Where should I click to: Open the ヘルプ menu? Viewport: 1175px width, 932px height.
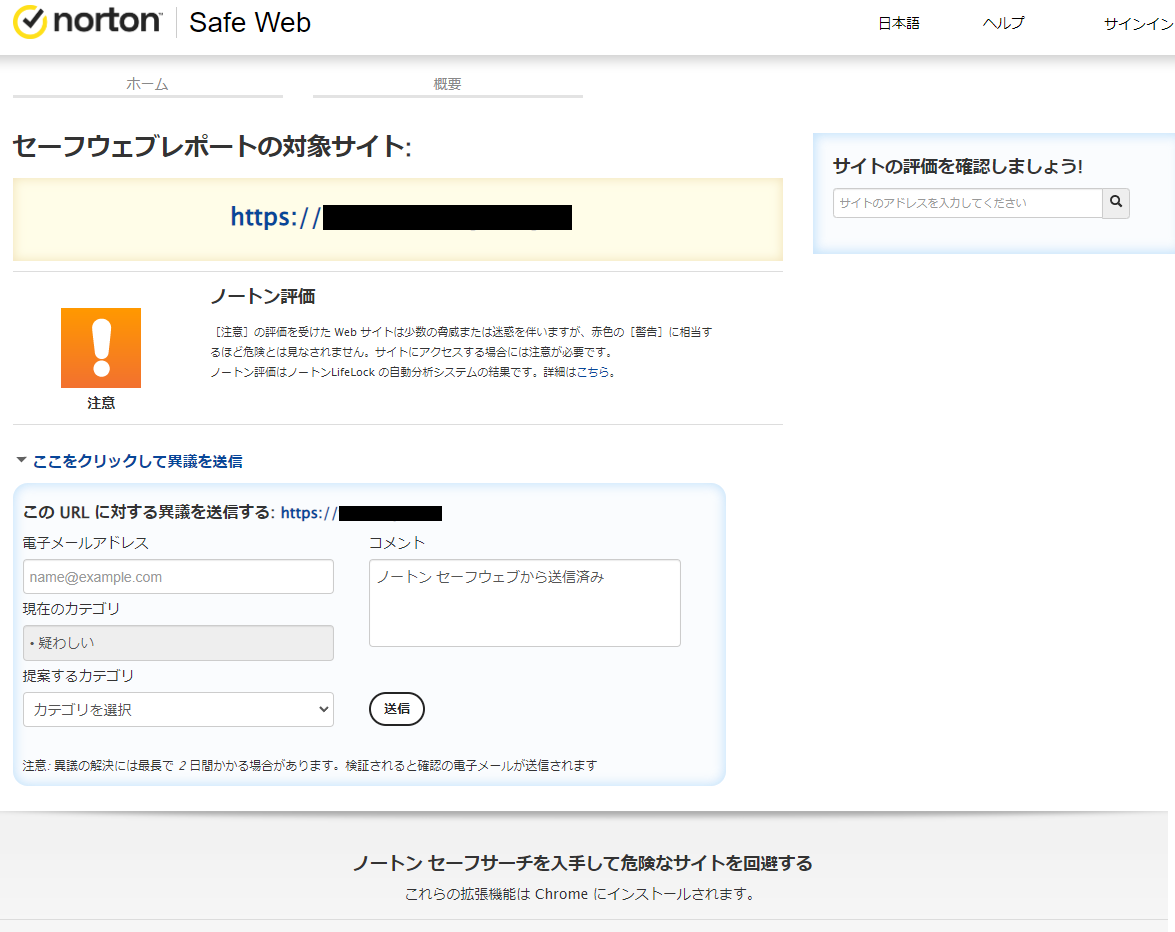(1003, 22)
